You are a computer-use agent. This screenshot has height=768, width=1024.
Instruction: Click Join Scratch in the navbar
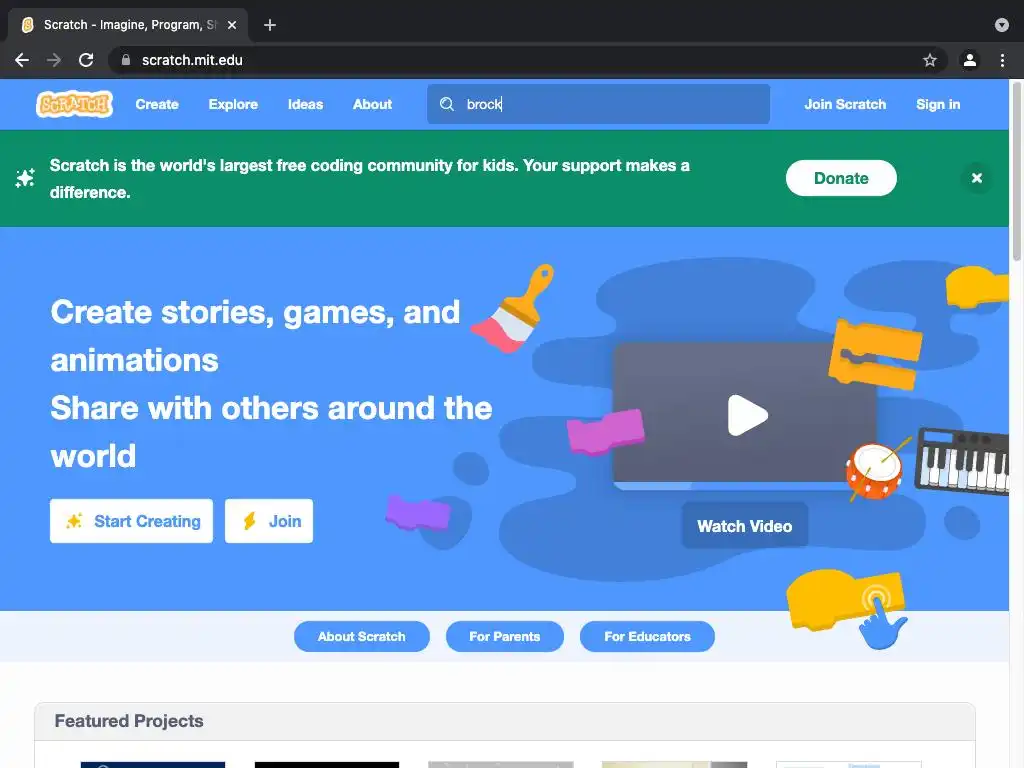[845, 104]
